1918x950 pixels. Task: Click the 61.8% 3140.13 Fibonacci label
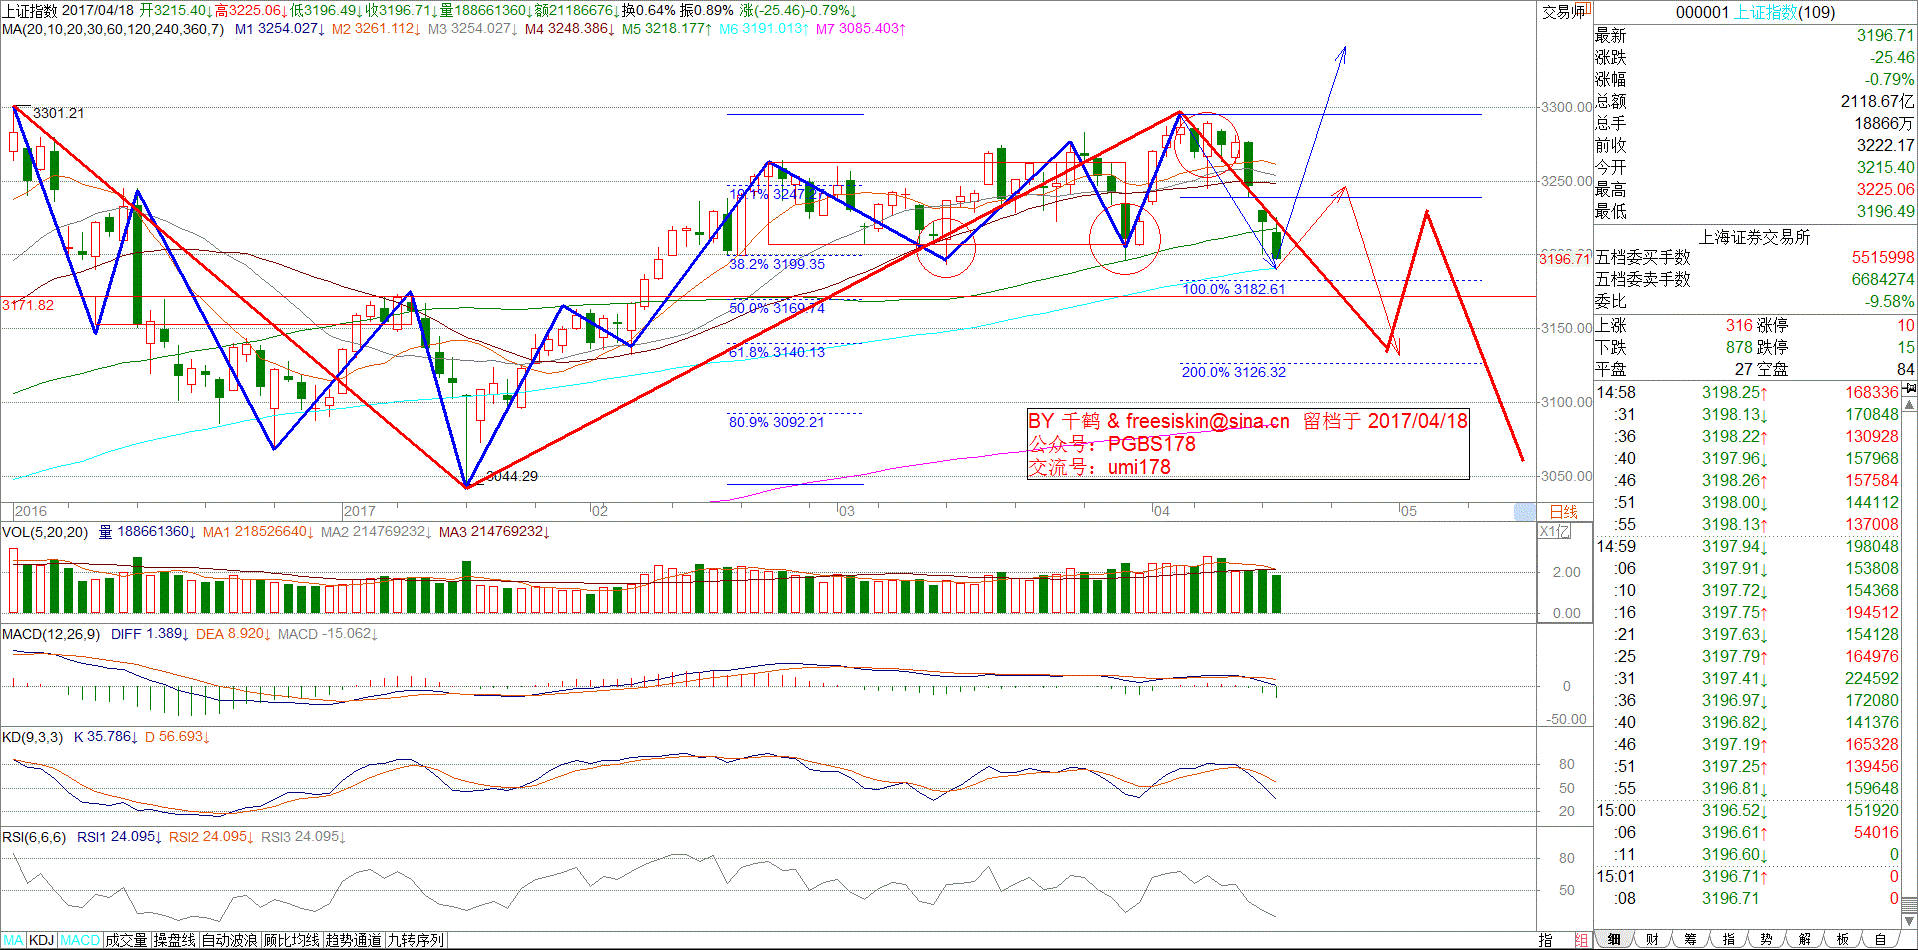tap(777, 352)
